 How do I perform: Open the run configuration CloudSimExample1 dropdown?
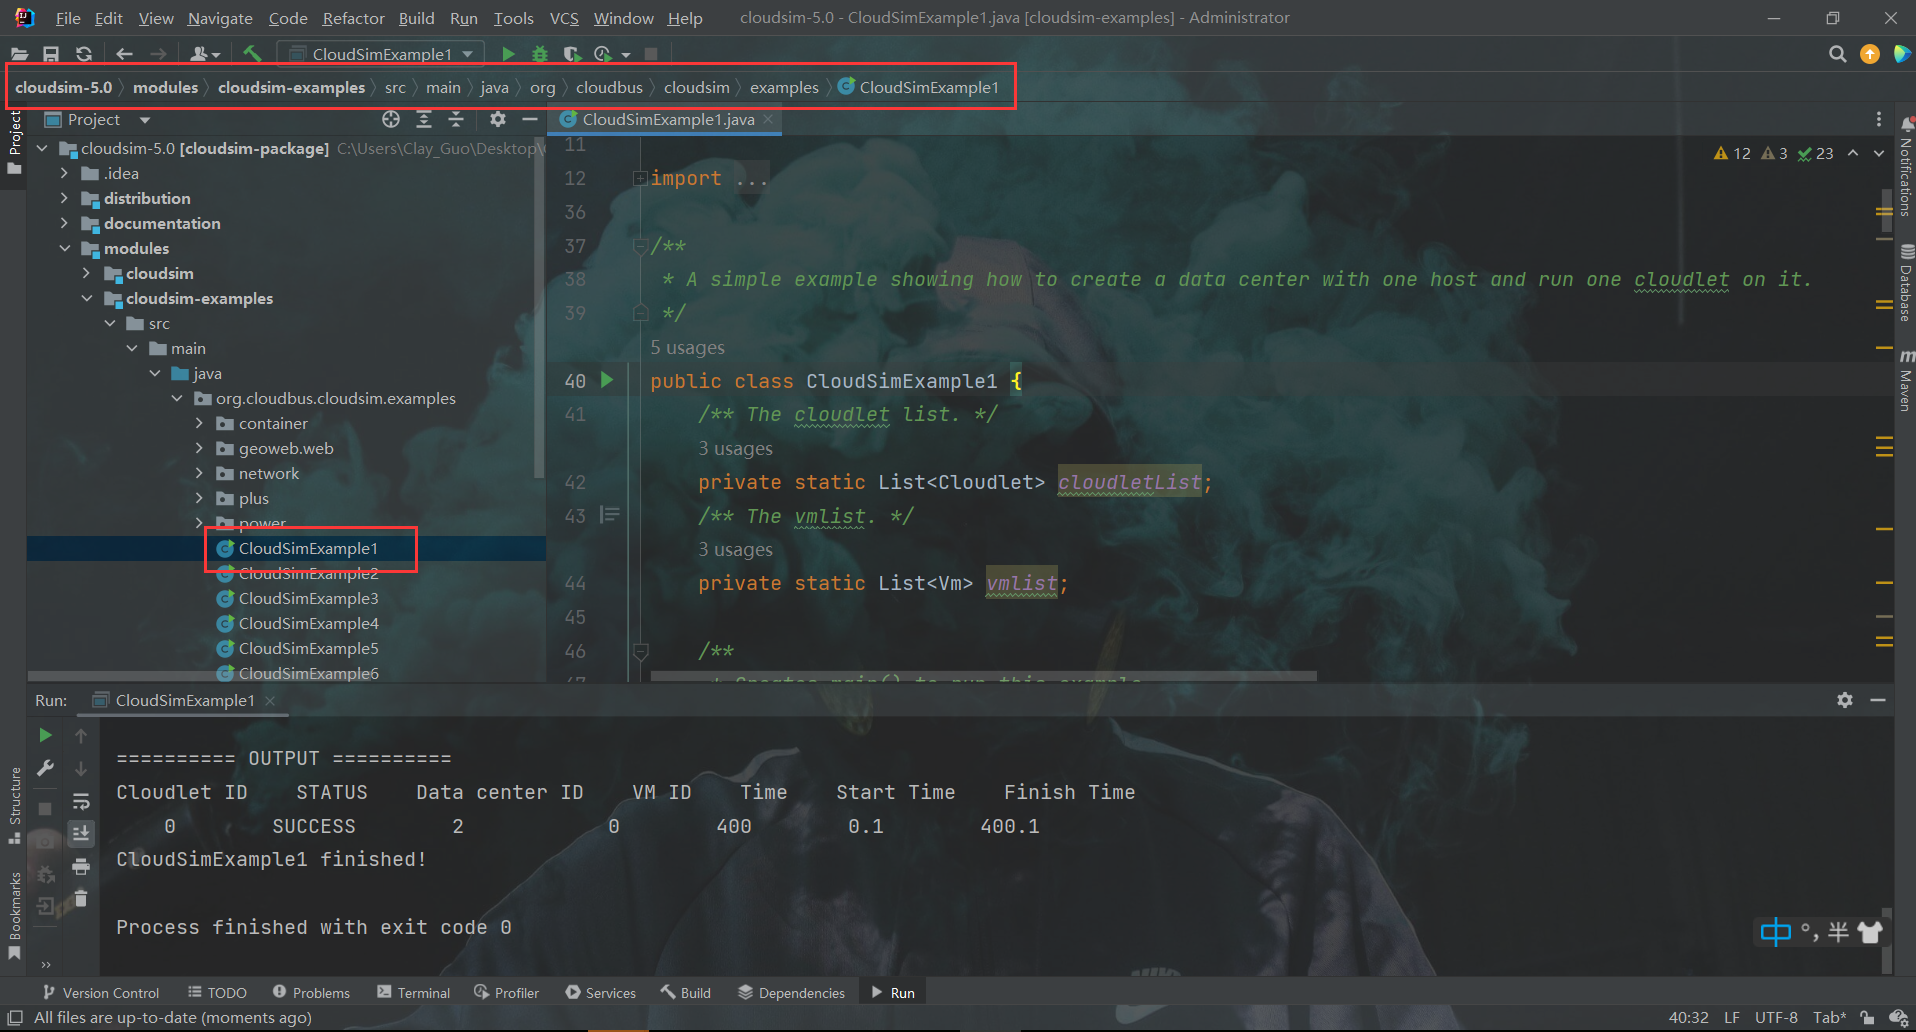tap(380, 54)
